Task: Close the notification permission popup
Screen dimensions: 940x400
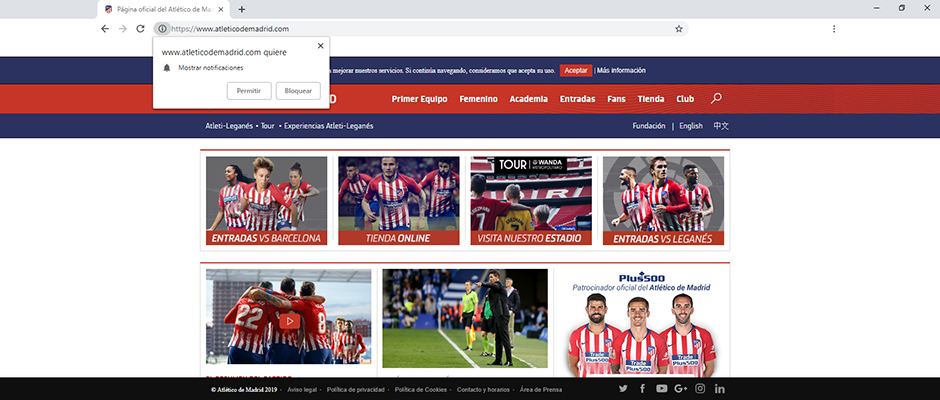Action: [321, 46]
